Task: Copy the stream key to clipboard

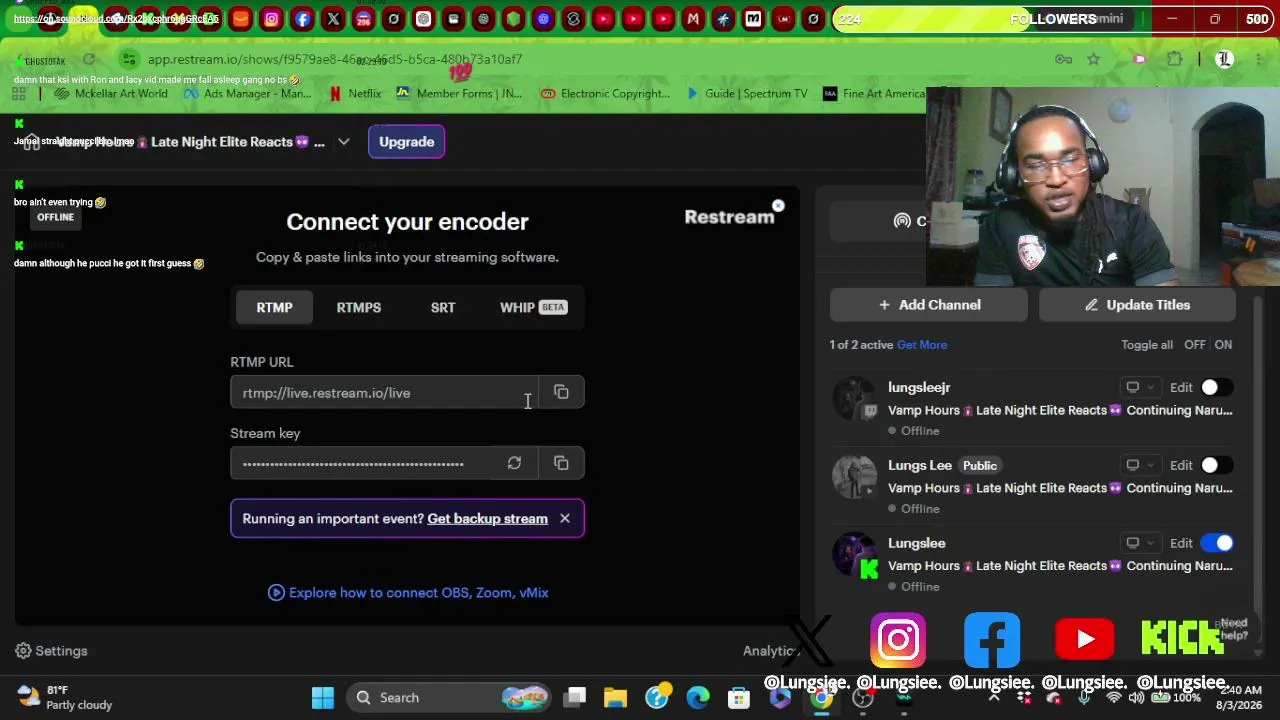Action: click(561, 463)
